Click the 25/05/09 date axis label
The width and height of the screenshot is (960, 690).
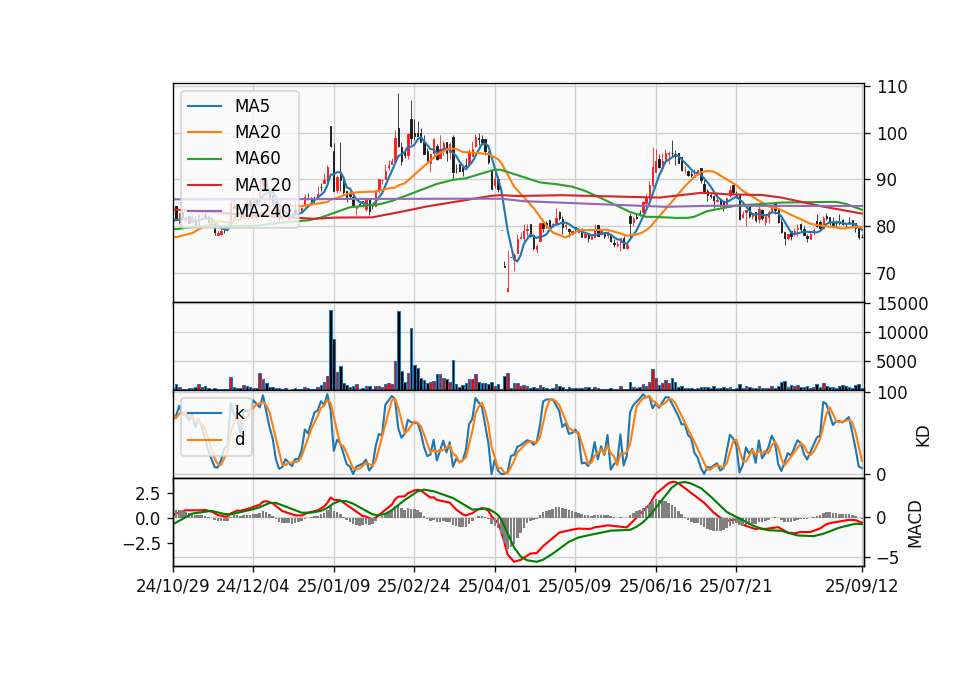click(575, 586)
